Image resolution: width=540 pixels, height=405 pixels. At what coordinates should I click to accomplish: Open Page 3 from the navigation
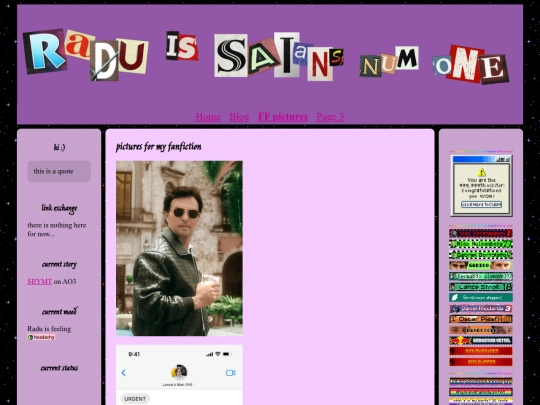pyautogui.click(x=330, y=117)
